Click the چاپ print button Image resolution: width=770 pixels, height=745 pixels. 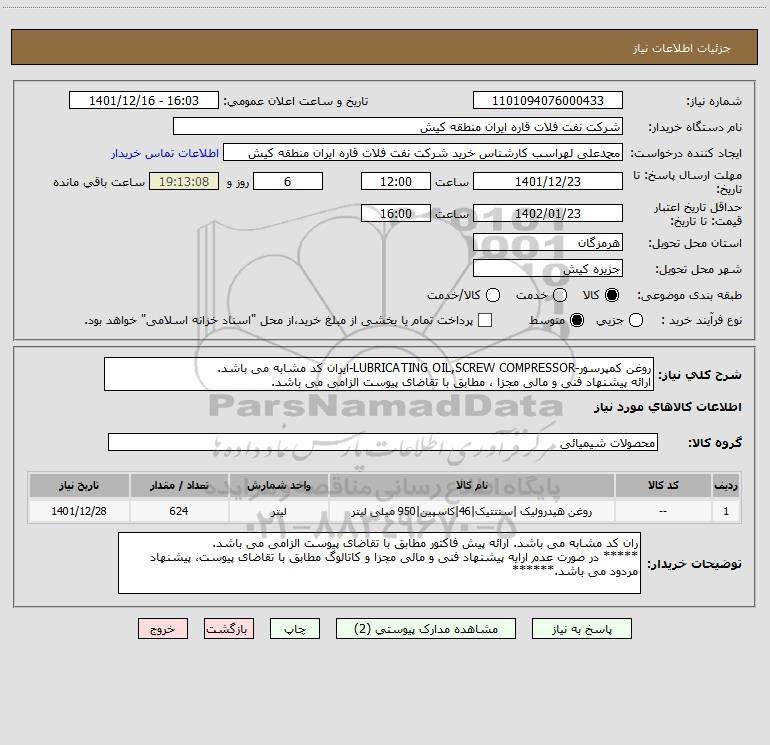295,629
